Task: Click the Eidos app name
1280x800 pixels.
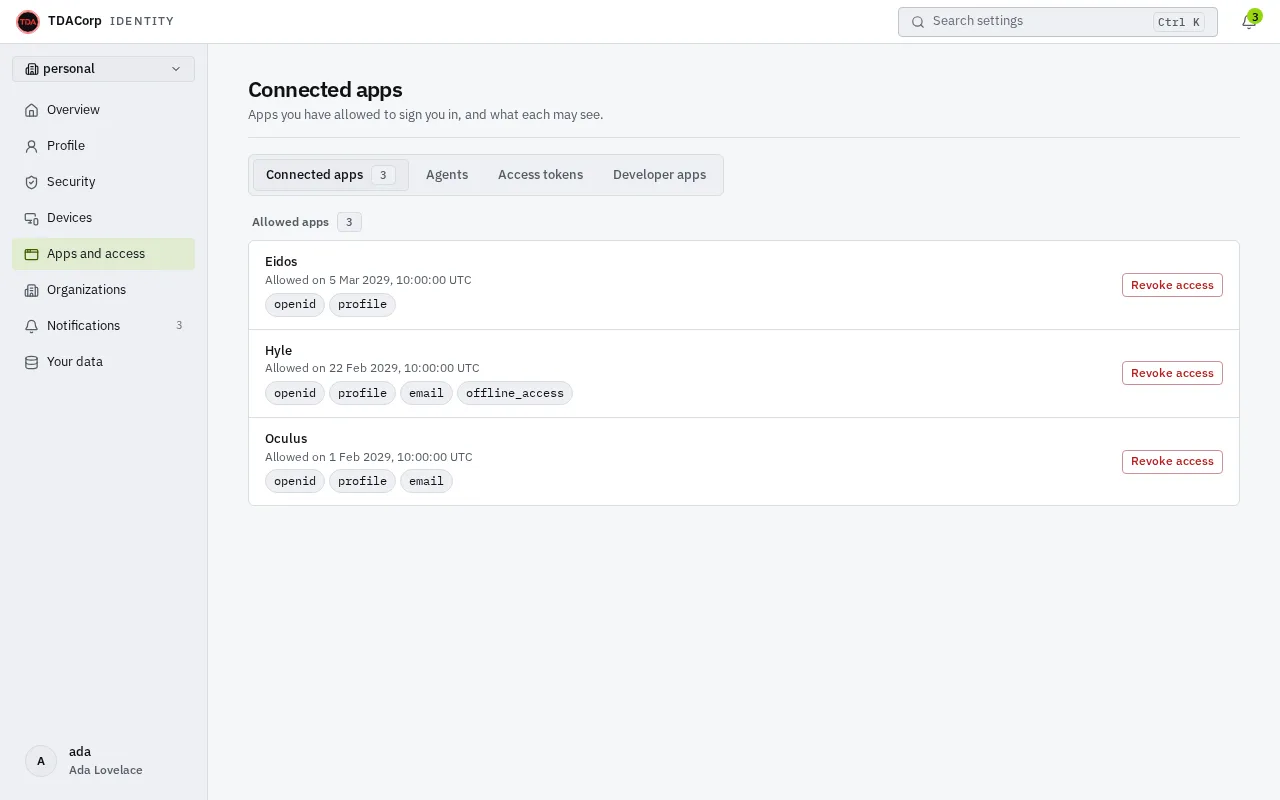Action: tap(281, 262)
